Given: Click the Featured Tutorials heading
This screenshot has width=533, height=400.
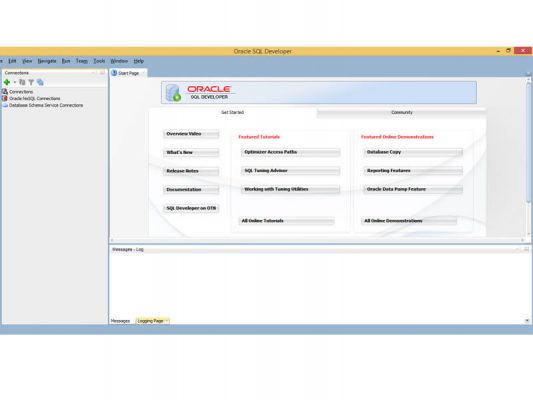Looking at the screenshot, I should tap(259, 137).
